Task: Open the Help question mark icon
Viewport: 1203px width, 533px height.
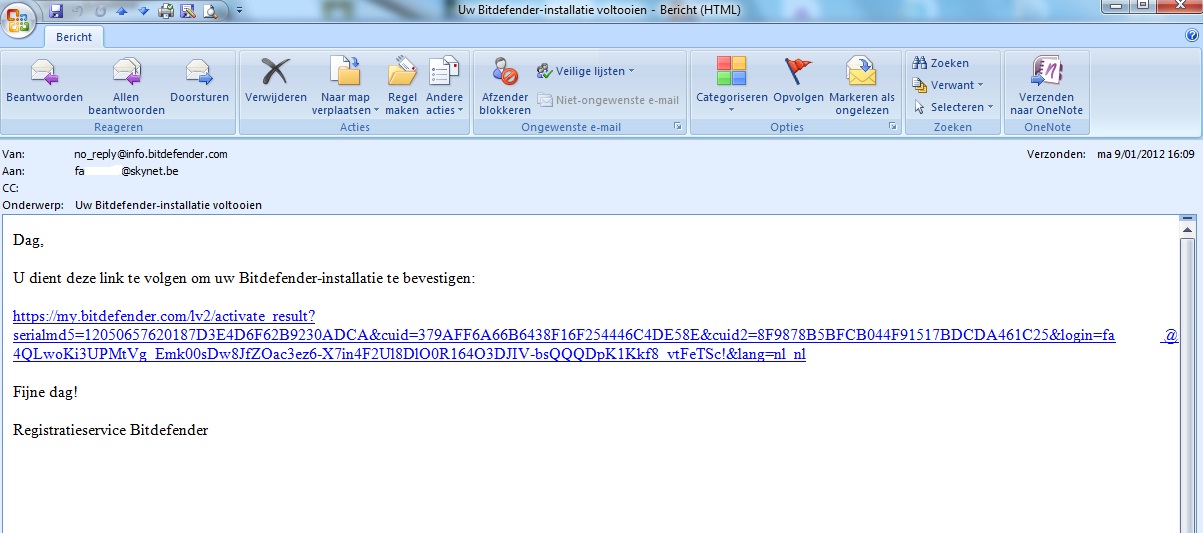Action: click(x=1191, y=36)
